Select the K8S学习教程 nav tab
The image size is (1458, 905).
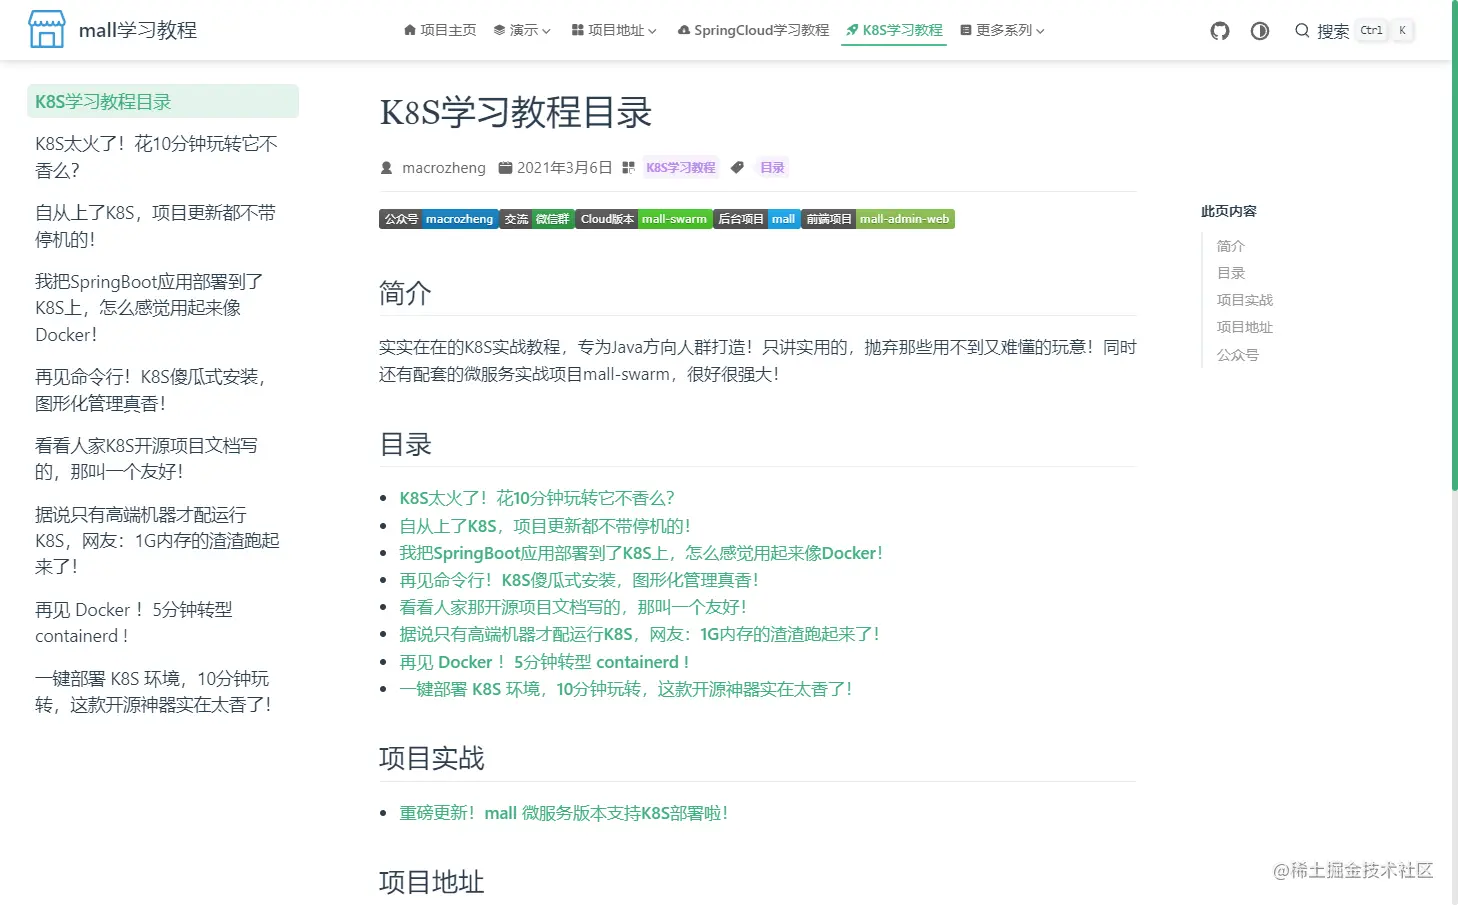pos(894,30)
